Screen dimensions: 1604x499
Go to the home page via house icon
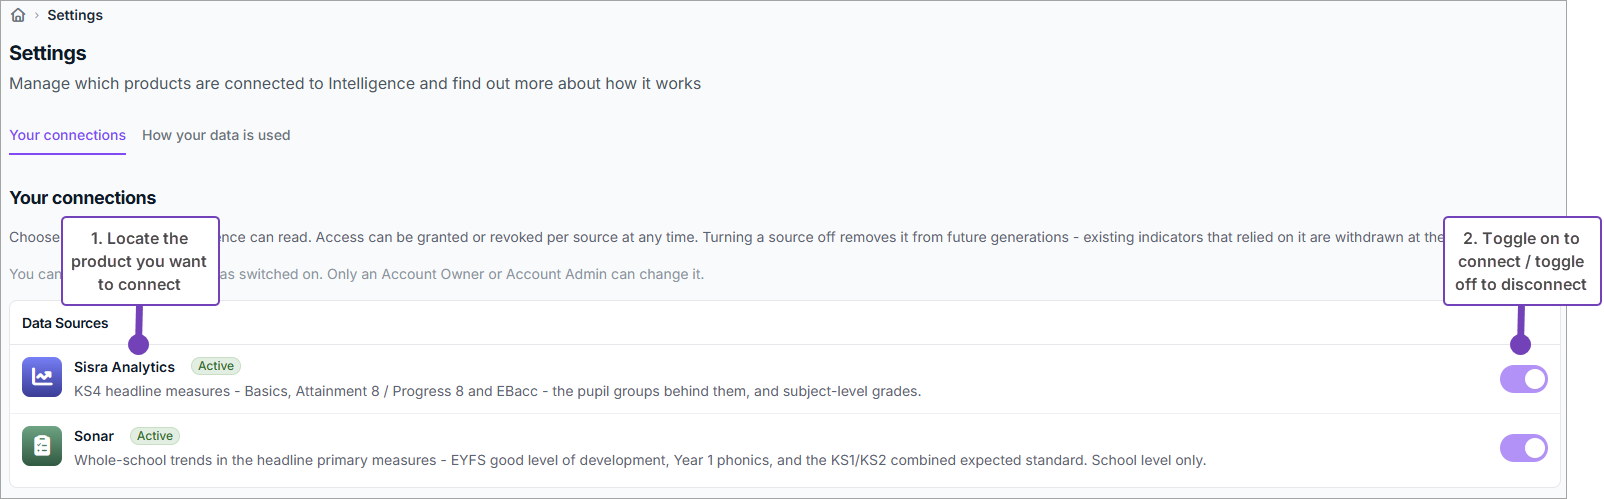tap(18, 15)
